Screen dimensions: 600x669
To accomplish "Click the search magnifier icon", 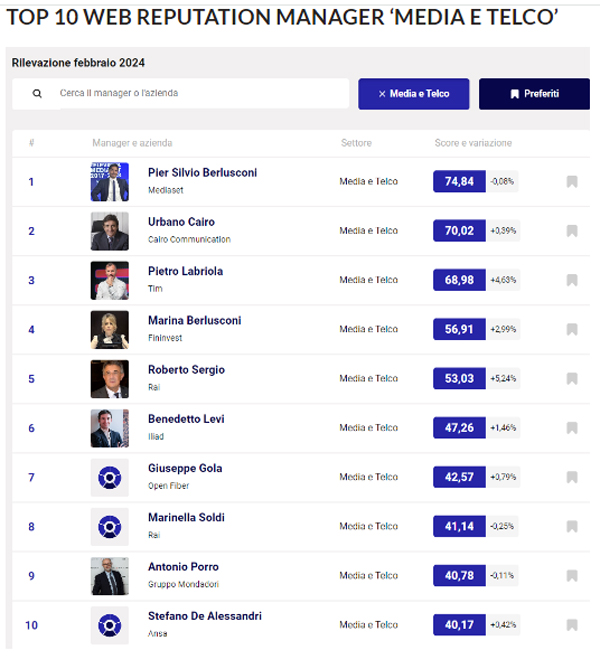I will point(37,93).
